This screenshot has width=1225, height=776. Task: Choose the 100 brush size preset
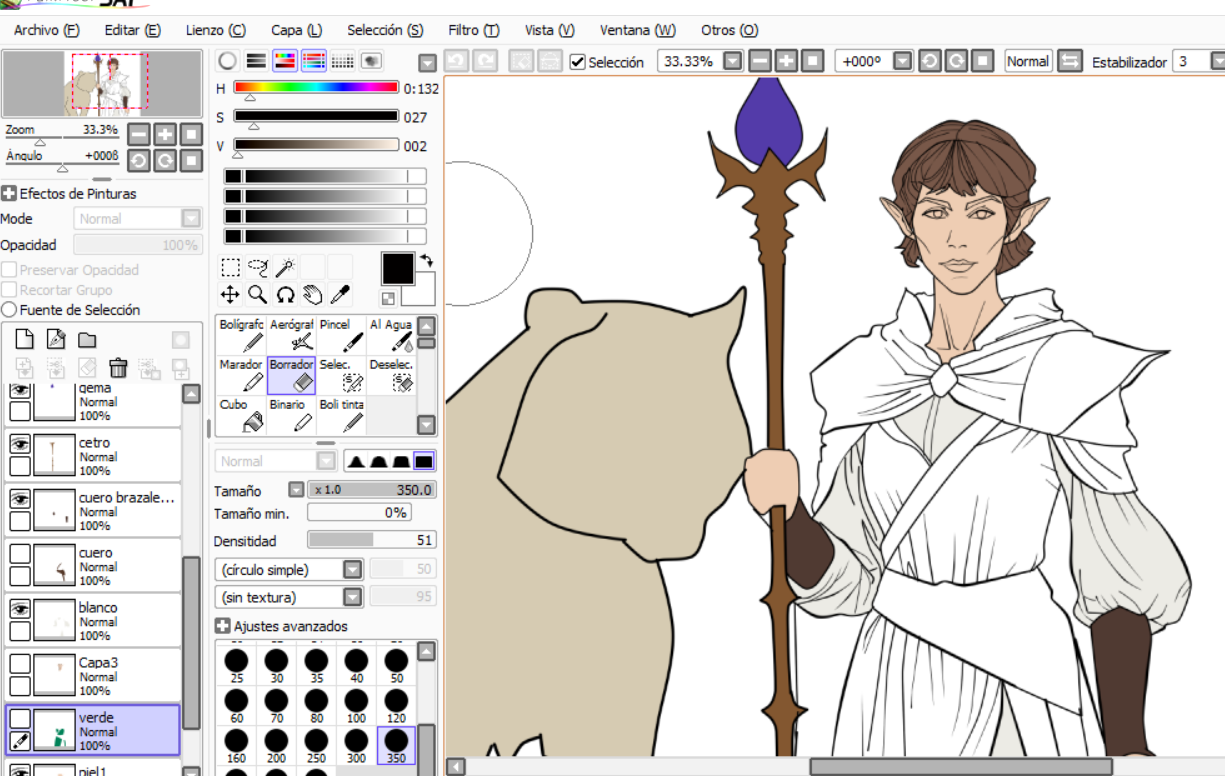[356, 704]
